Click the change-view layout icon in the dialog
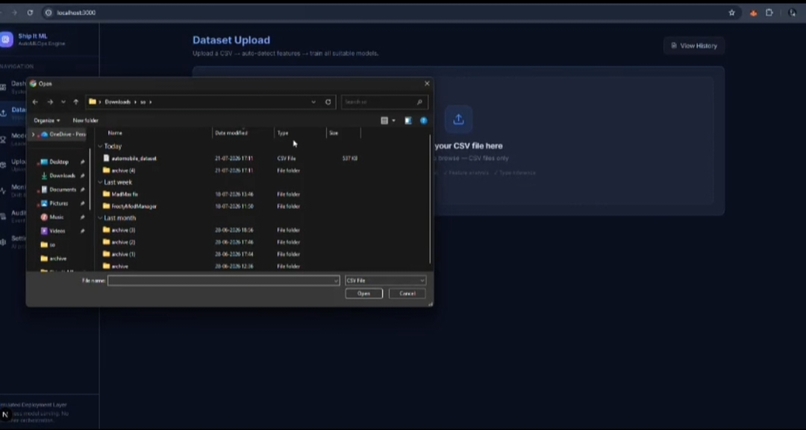Viewport: 806px width, 430px height. tap(384, 121)
